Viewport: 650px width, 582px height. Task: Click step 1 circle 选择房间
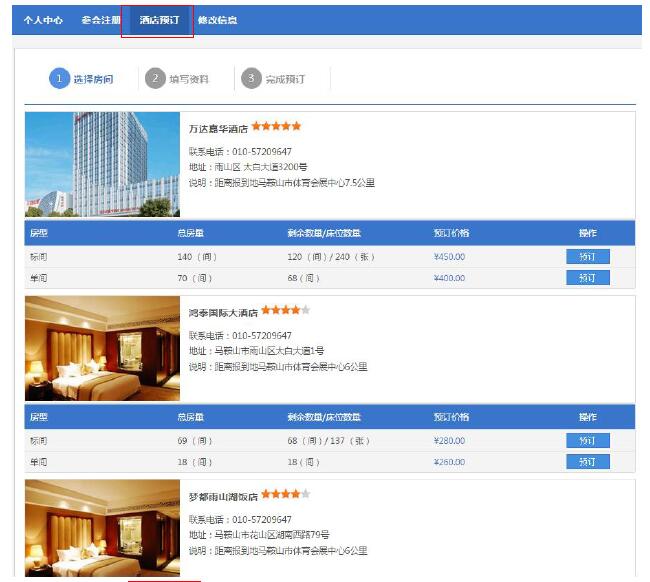60,79
